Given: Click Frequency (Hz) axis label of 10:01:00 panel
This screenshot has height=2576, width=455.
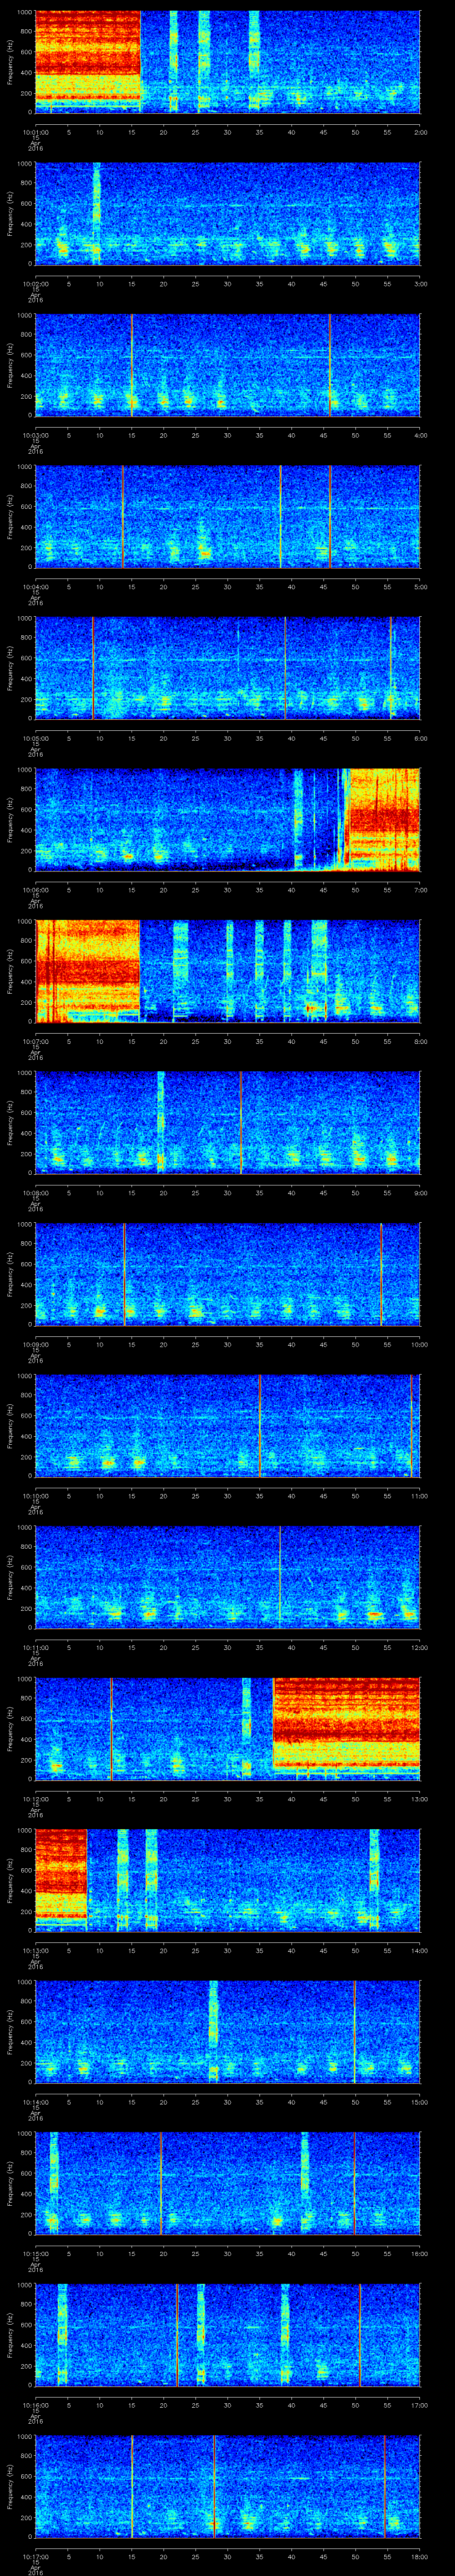Looking at the screenshot, I should coord(10,62).
